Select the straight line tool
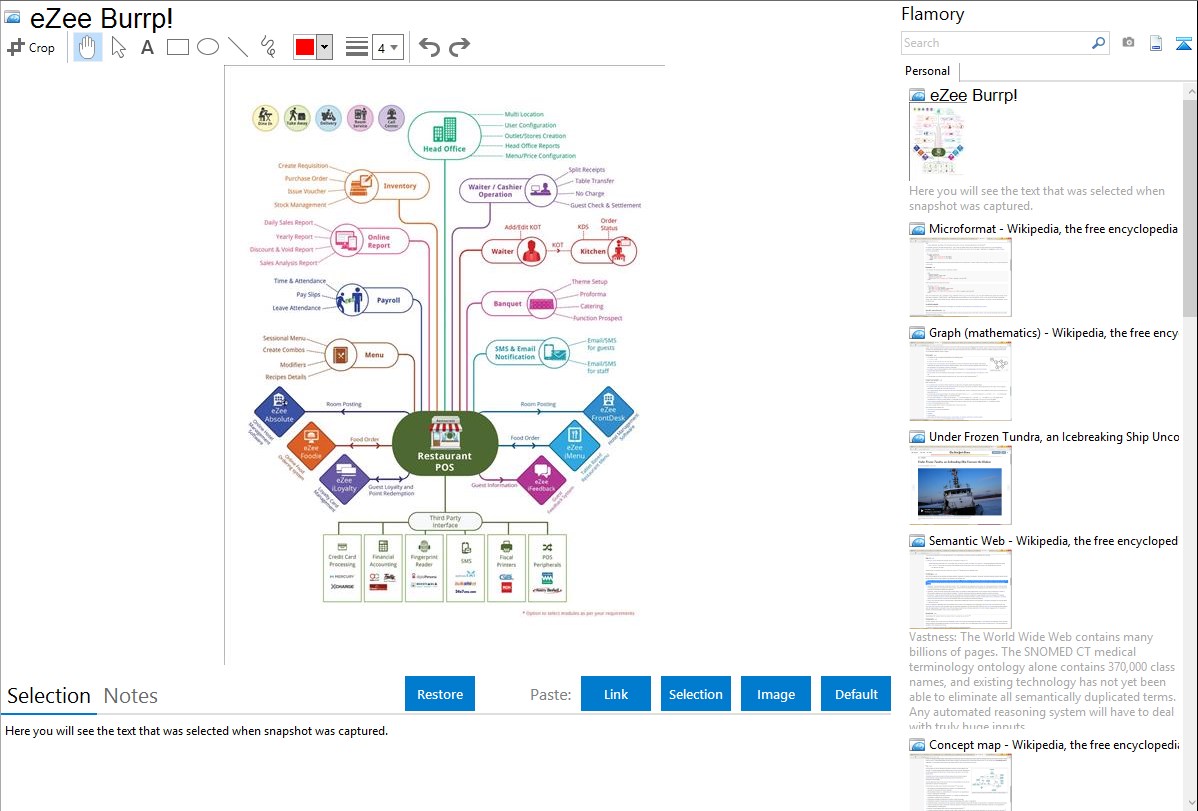The image size is (1198, 811). [x=238, y=47]
